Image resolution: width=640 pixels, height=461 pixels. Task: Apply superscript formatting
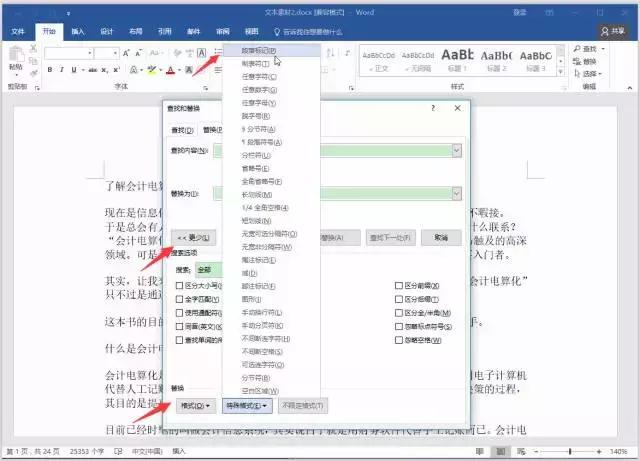[116, 70]
